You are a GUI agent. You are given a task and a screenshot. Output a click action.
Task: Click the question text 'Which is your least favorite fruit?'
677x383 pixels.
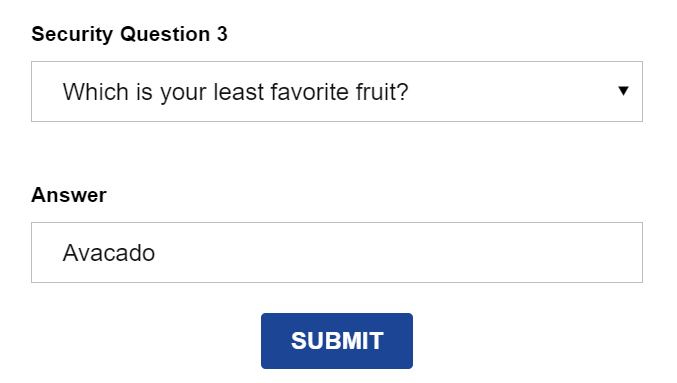click(x=235, y=92)
